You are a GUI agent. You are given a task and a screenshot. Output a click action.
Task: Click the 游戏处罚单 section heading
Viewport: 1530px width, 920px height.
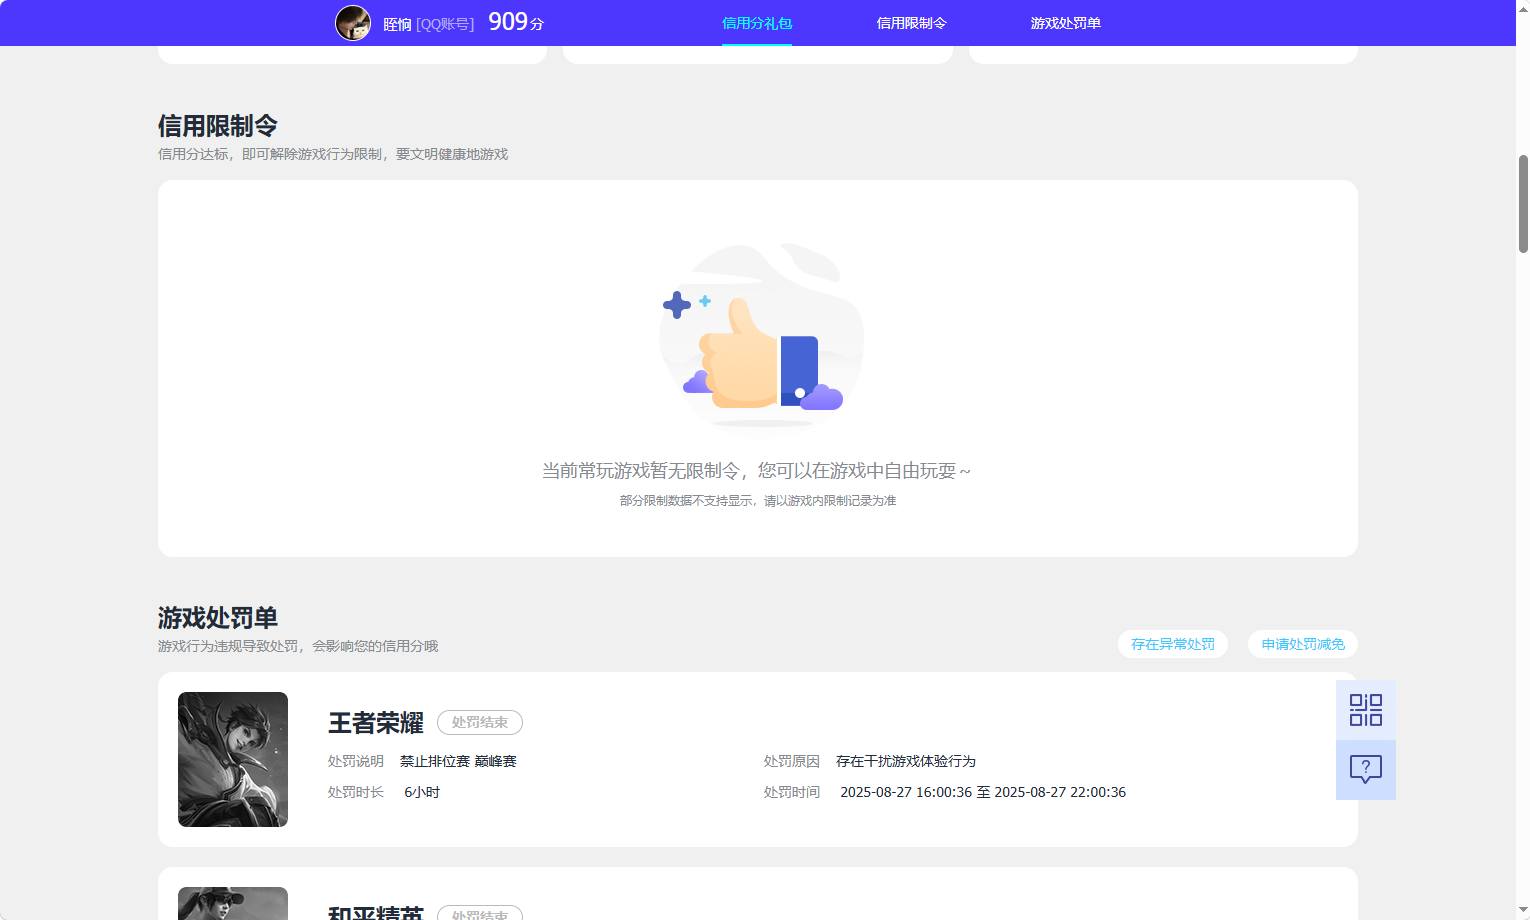(218, 618)
